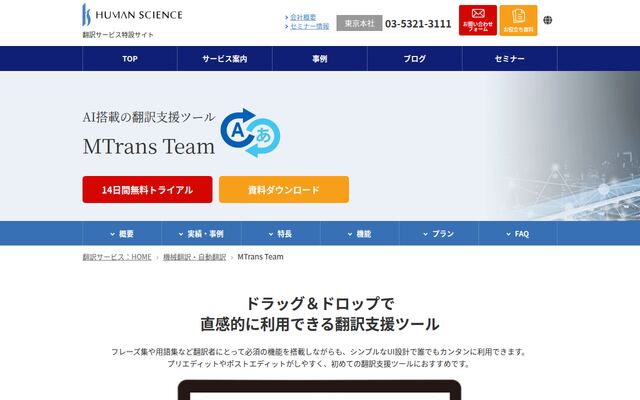Image resolution: width=640 pixels, height=400 pixels.
Task: Open the orange お役立ち資料 document button
Action: point(518,20)
